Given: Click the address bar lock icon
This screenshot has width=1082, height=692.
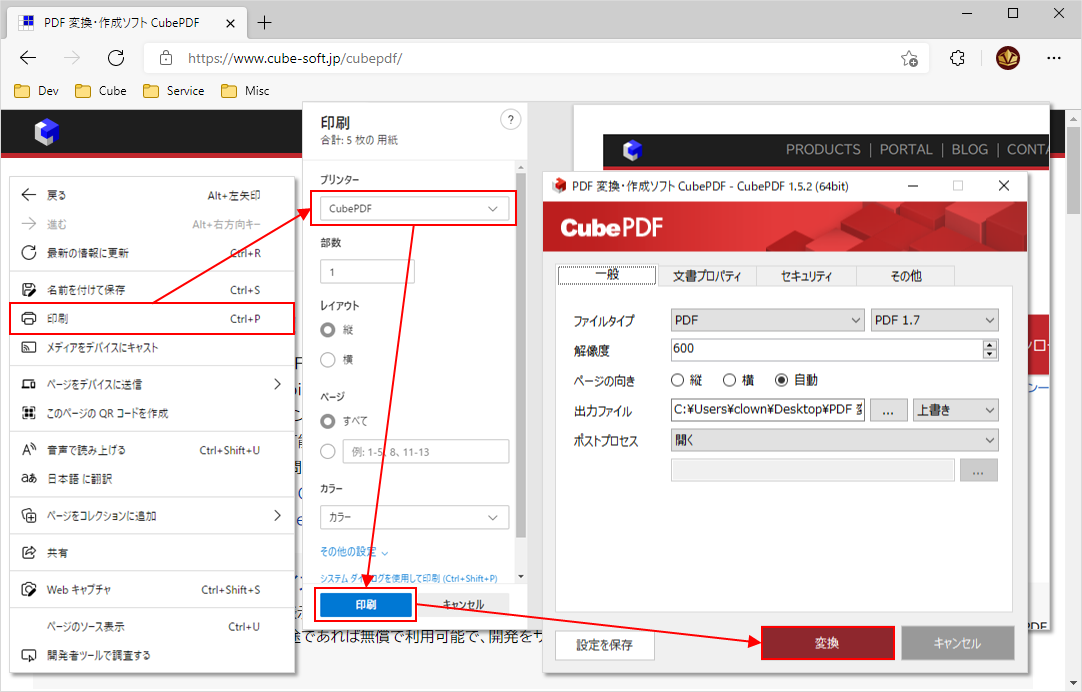Looking at the screenshot, I should (166, 58).
